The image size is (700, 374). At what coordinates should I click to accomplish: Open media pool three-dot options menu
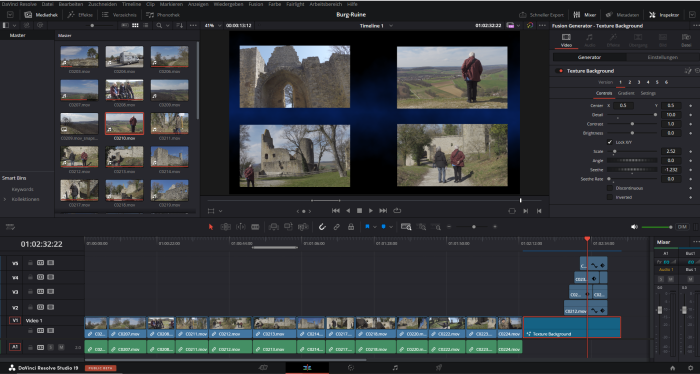pos(193,25)
